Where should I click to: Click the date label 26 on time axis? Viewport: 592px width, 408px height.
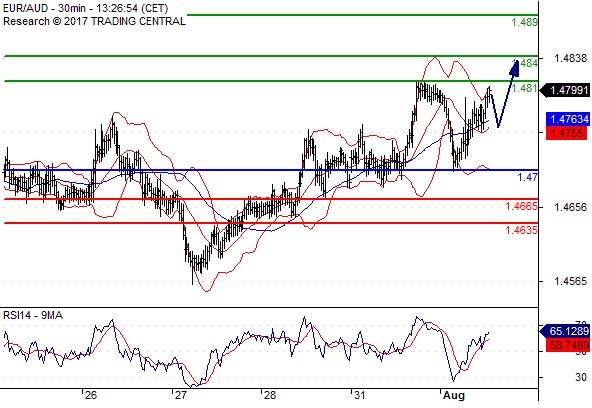[91, 396]
